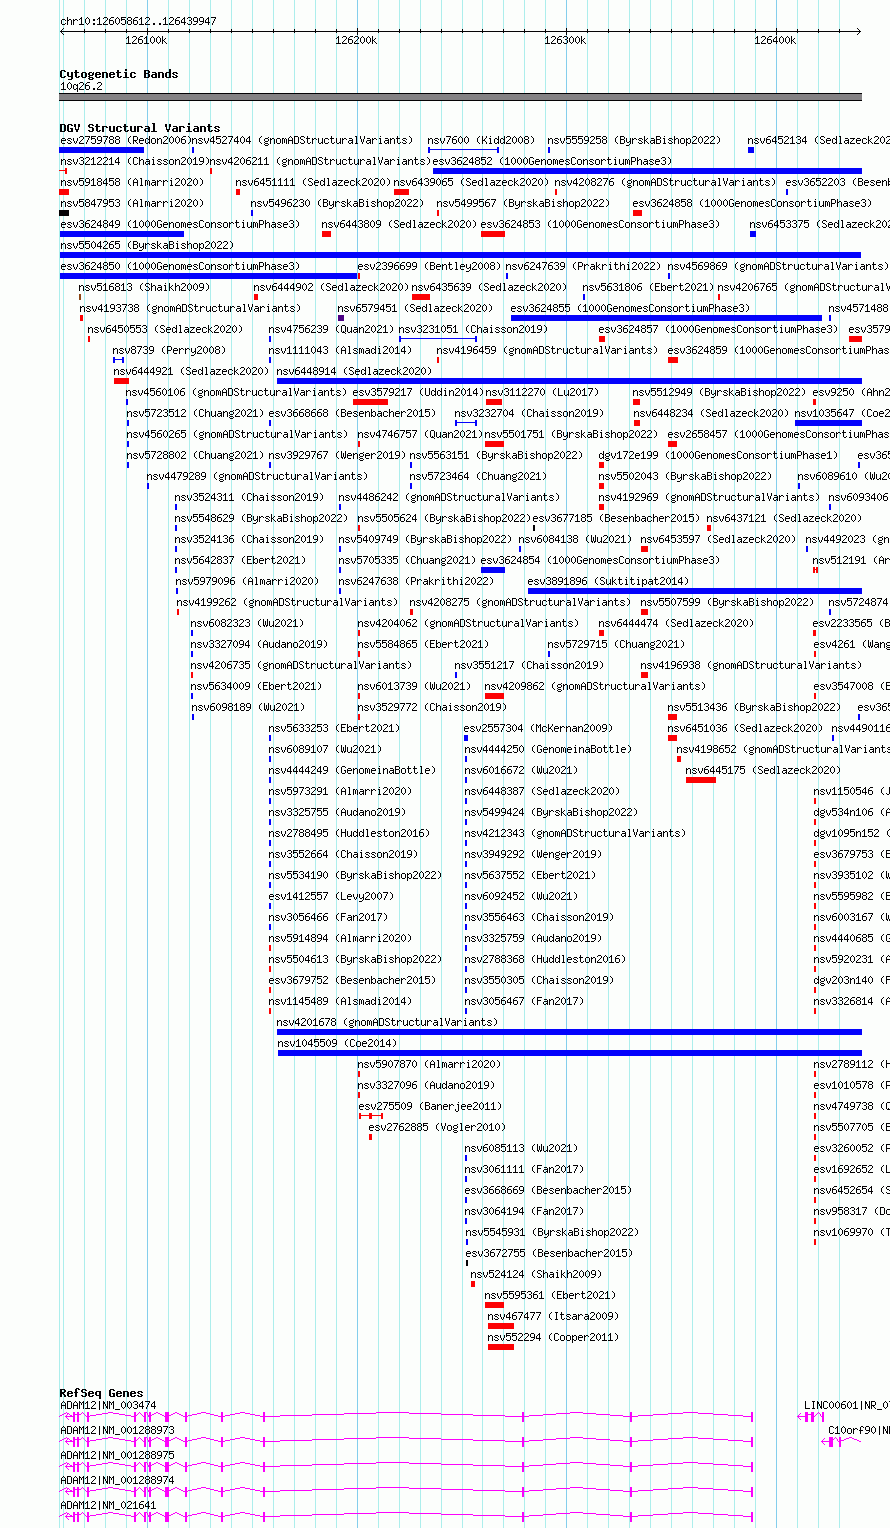Select nsv6439065 (Sedlazeck2020) label
Screen dimensions: 890x1528
click(x=471, y=182)
